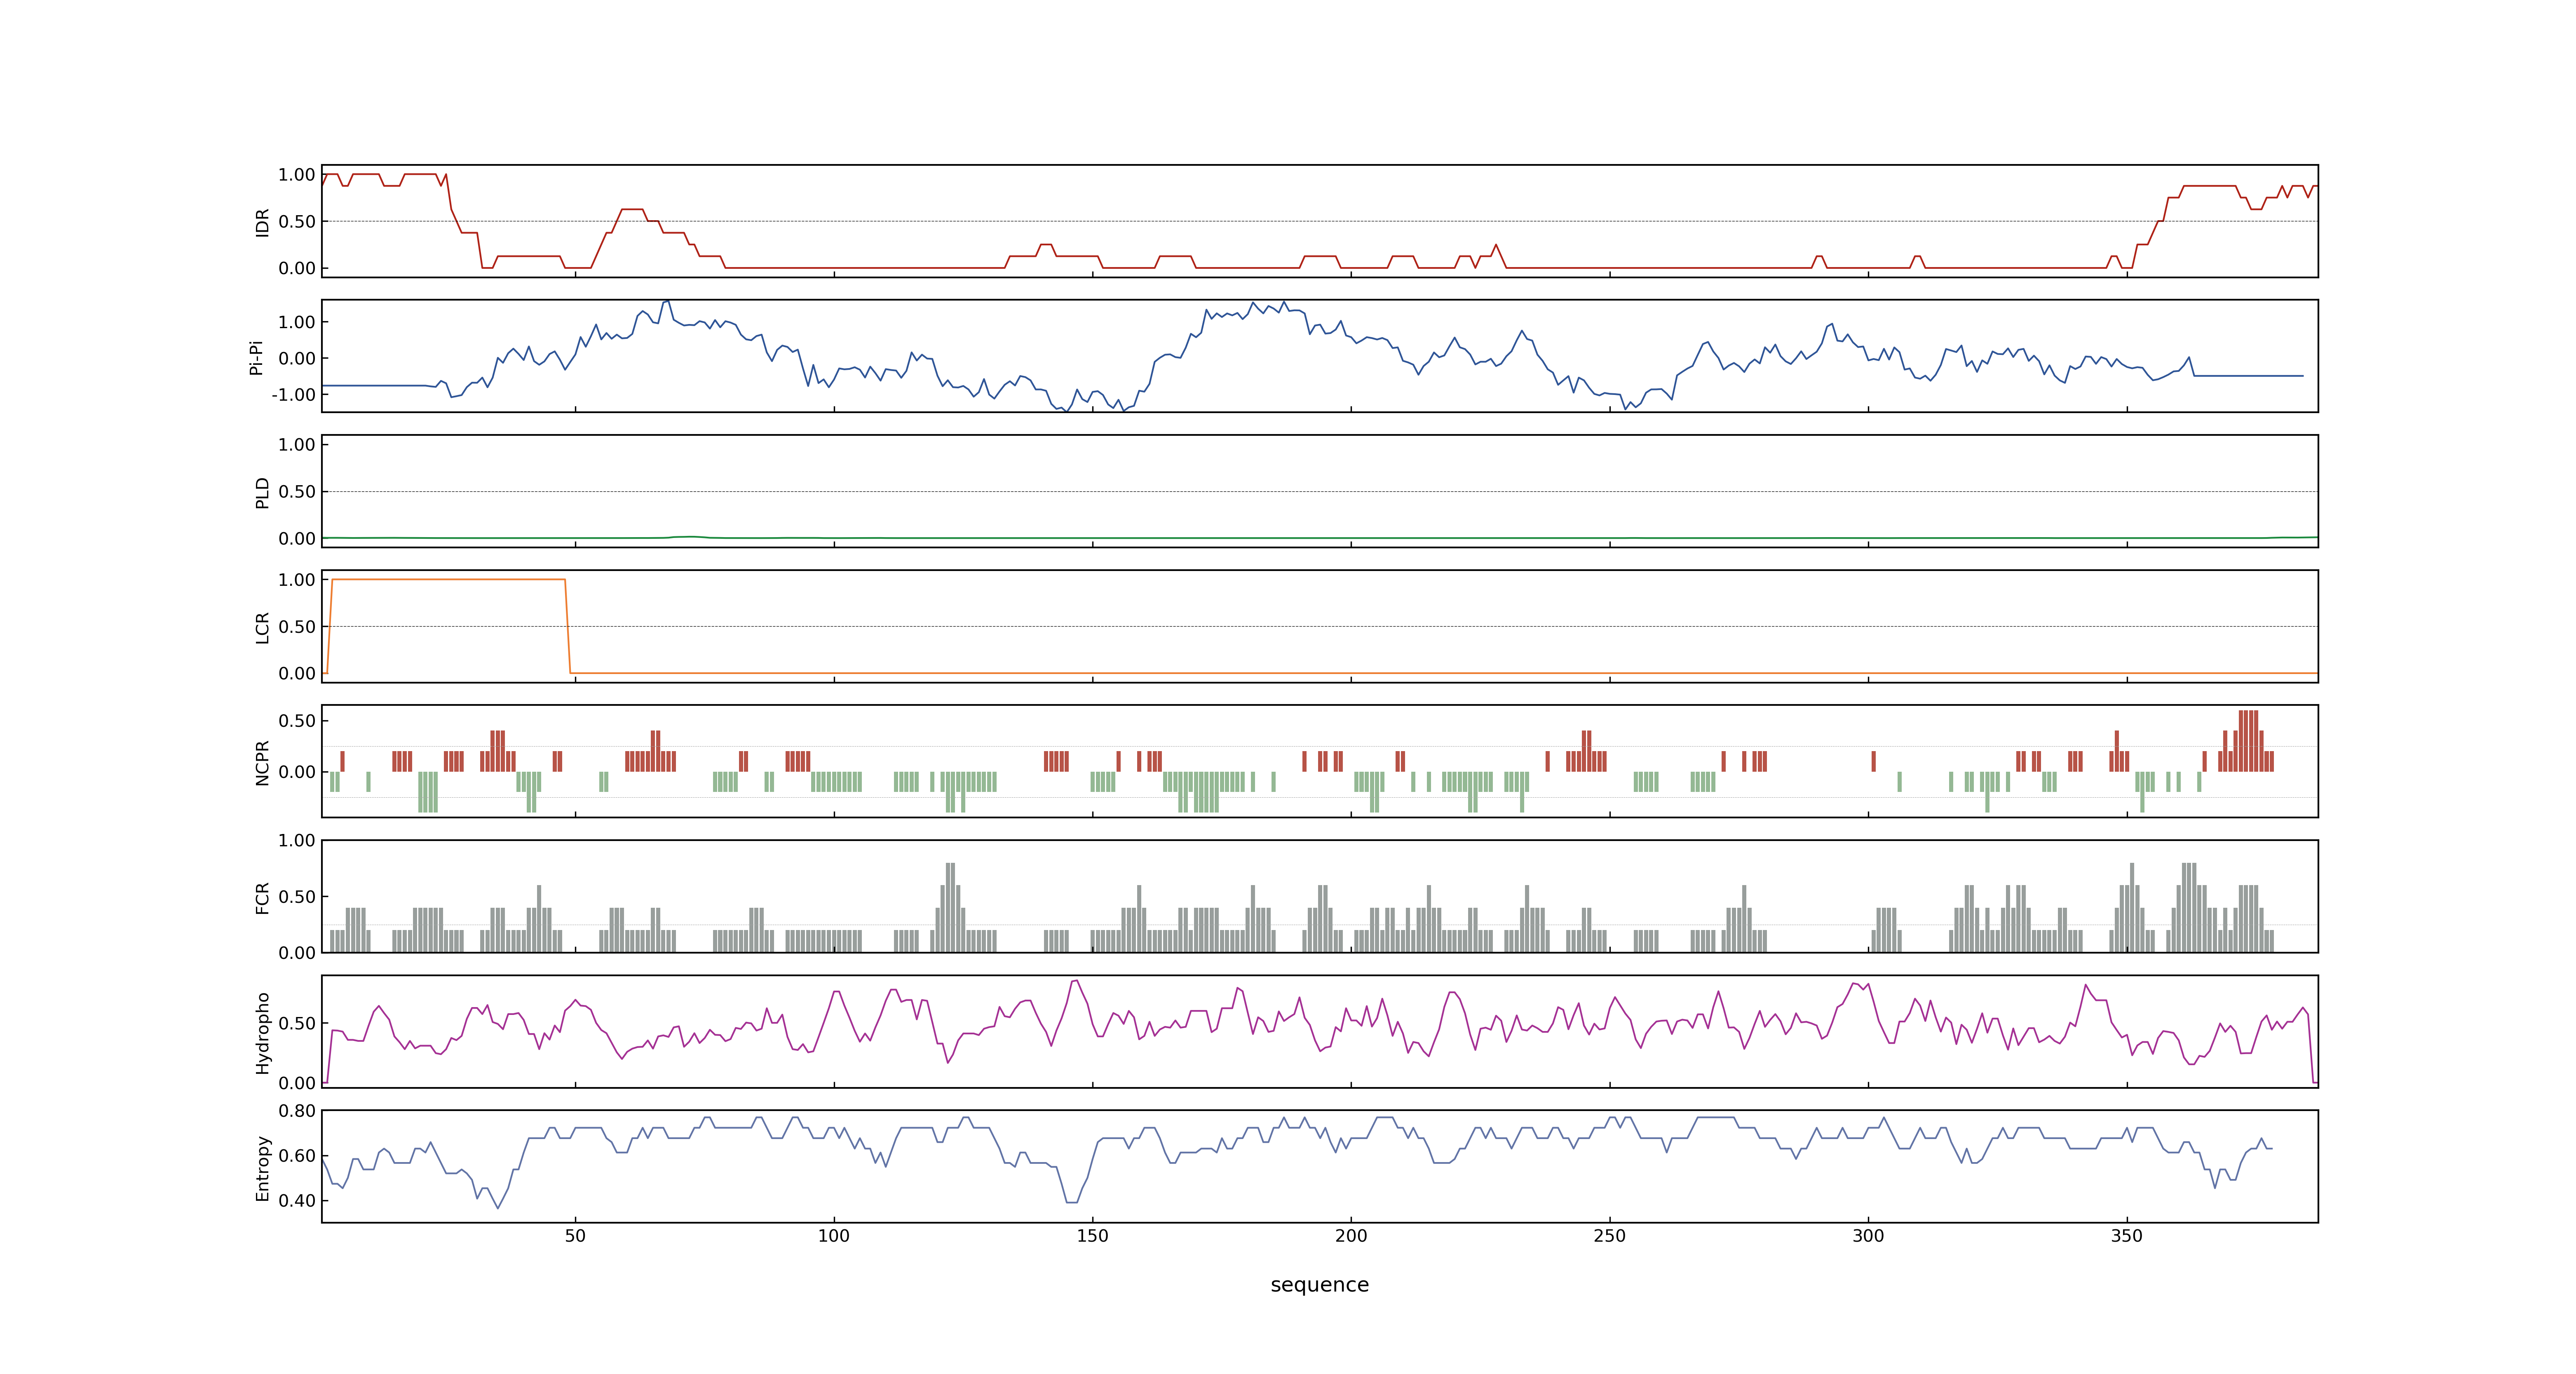The width and height of the screenshot is (2576, 1374).
Task: Click the IDR axis label
Action: coord(262,222)
